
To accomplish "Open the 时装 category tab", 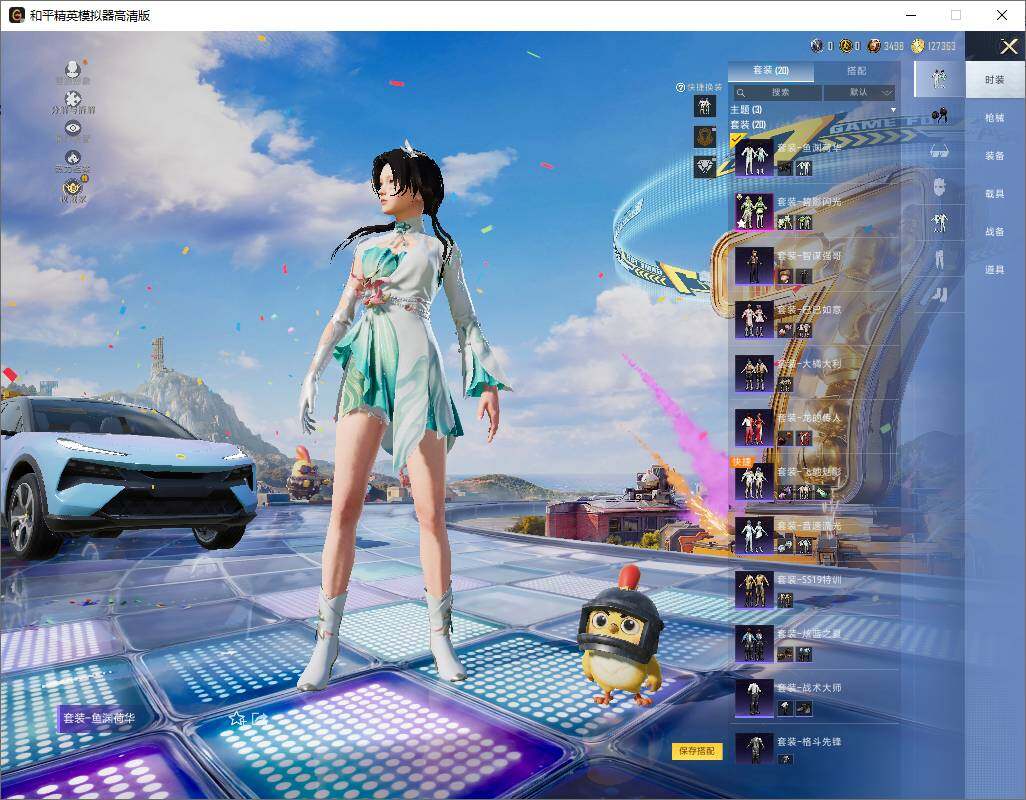I will coord(995,80).
